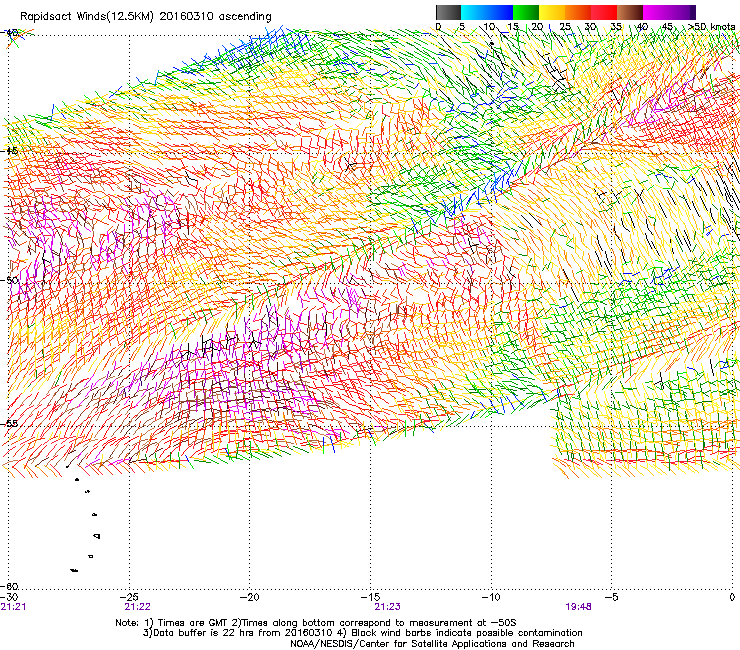Click the longitude label '-15'
Screen dimensions: 740x650
coord(371,597)
